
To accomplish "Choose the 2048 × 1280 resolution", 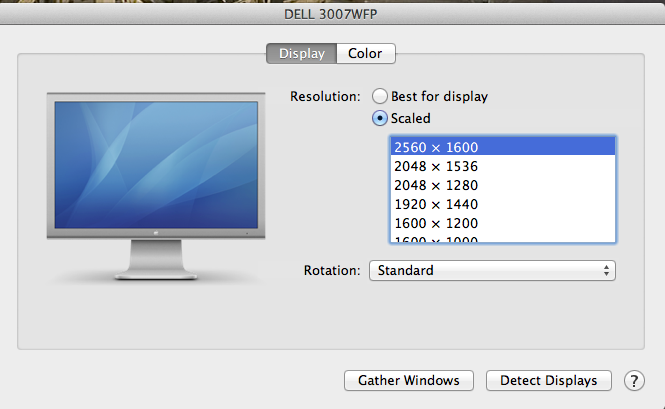I will tap(503, 185).
